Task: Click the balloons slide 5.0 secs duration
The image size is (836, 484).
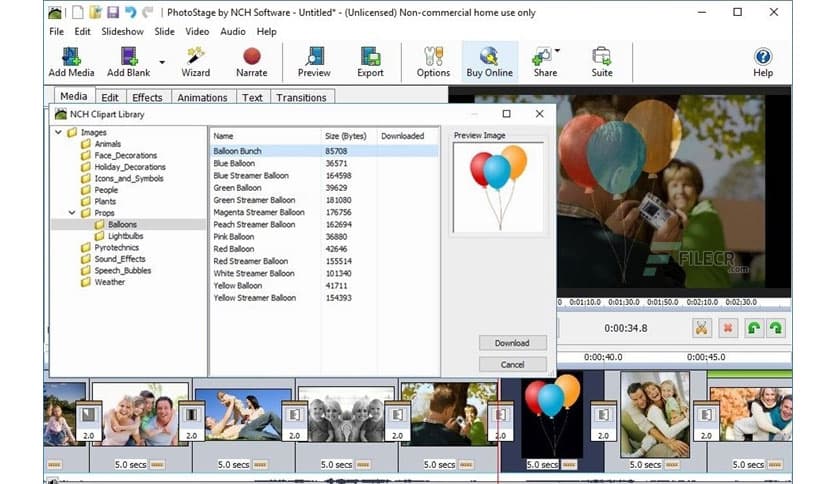Action: [x=542, y=465]
